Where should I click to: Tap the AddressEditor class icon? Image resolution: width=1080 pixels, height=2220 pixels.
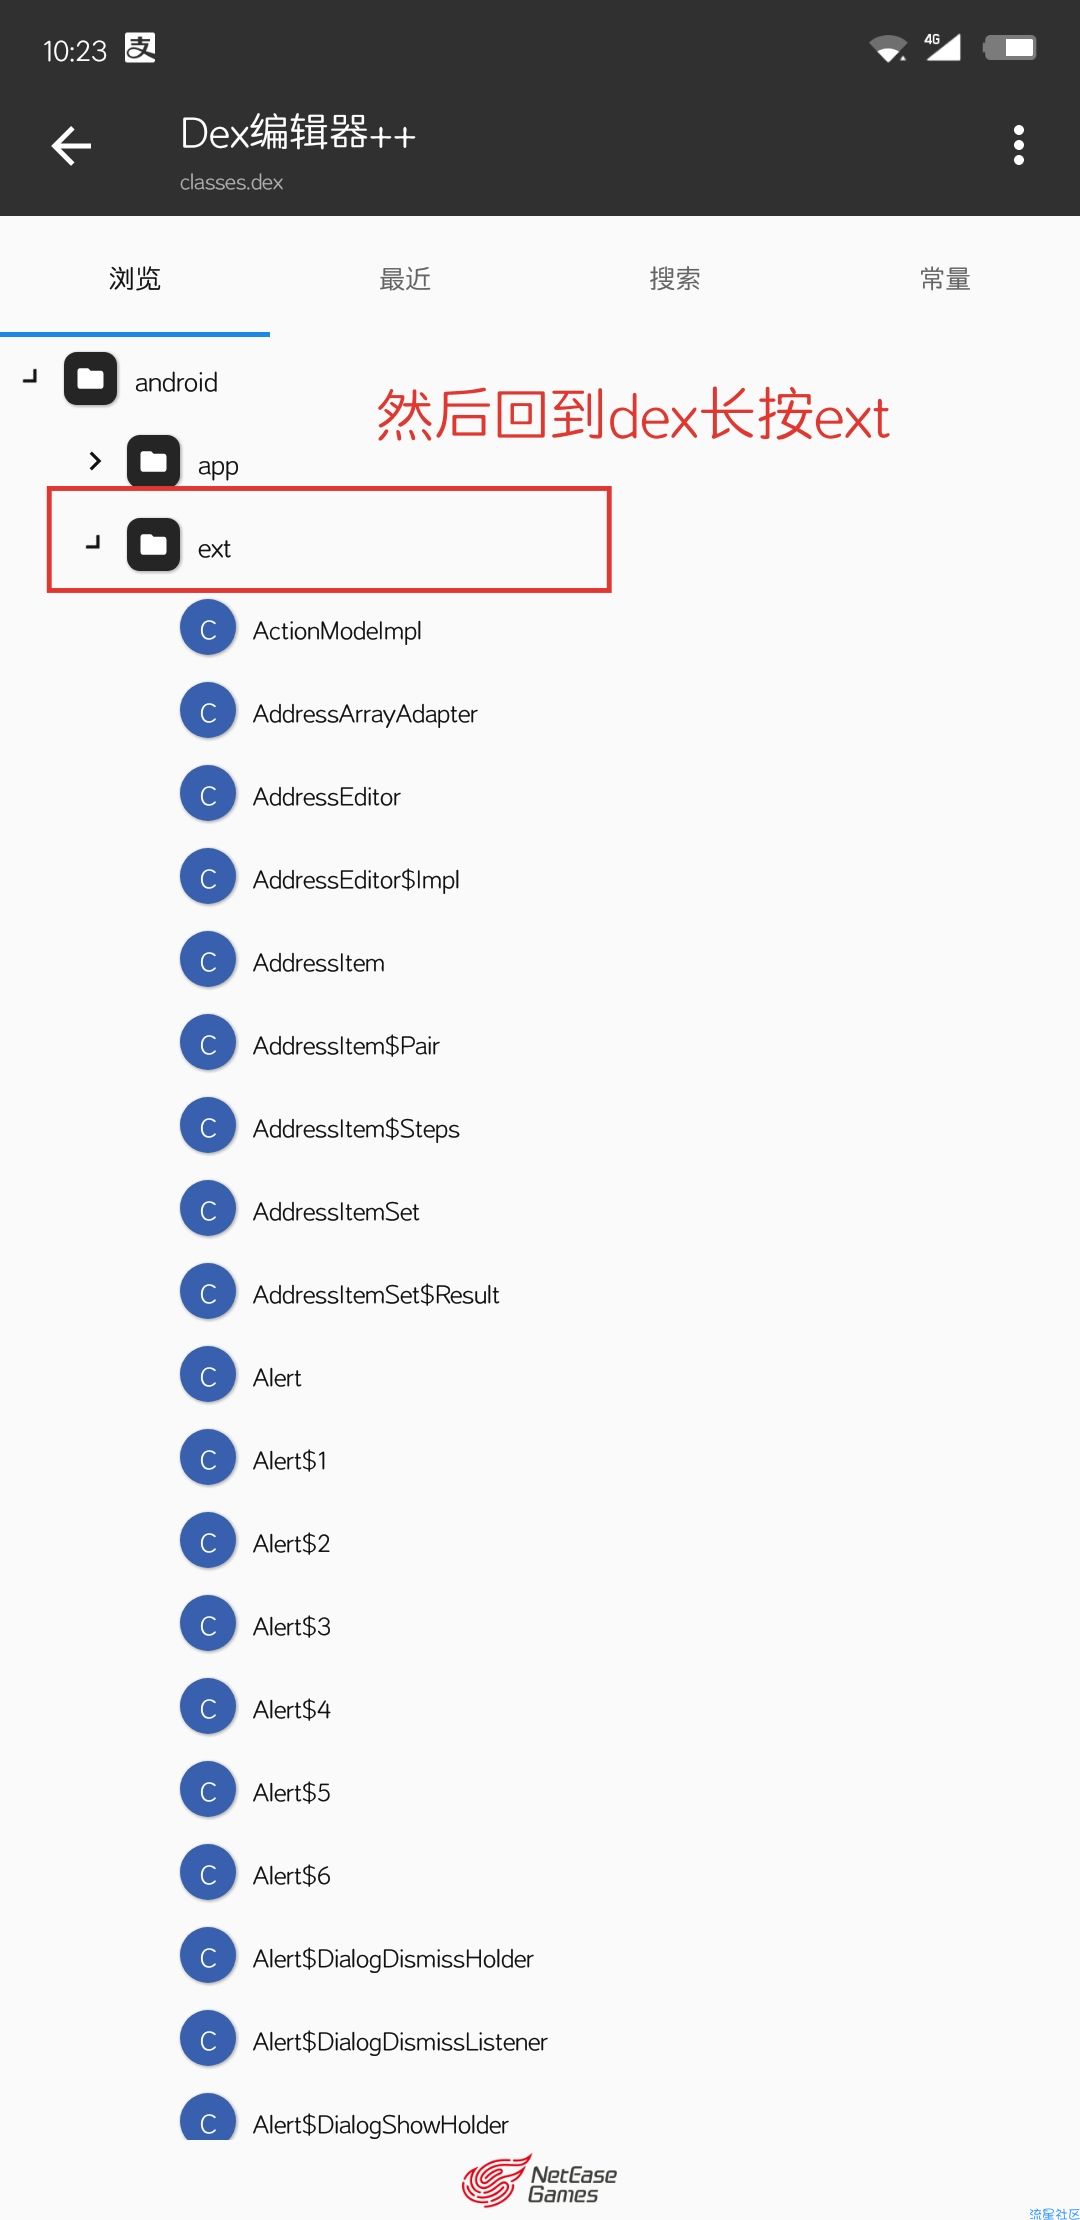[x=208, y=795]
